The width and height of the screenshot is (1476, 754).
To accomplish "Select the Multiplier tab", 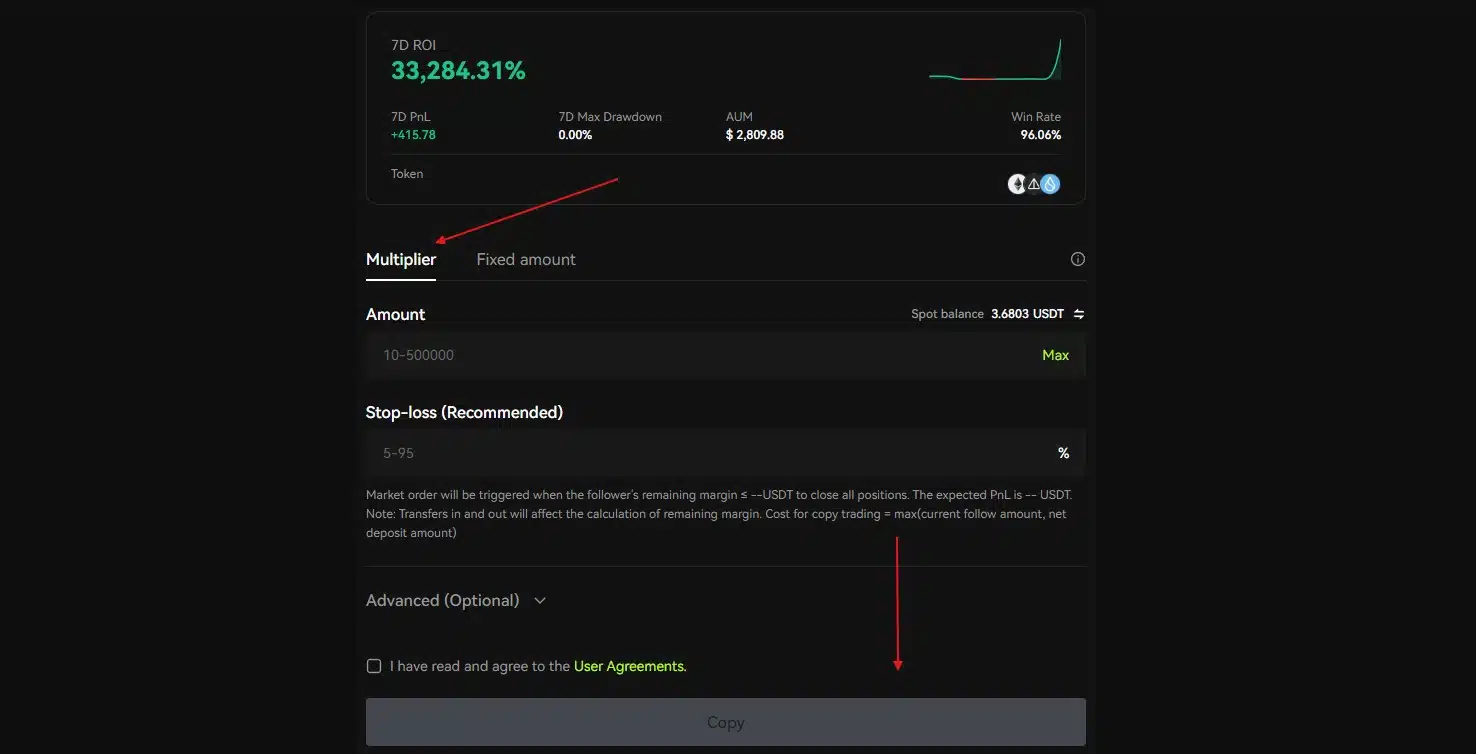I will pyautogui.click(x=400, y=259).
